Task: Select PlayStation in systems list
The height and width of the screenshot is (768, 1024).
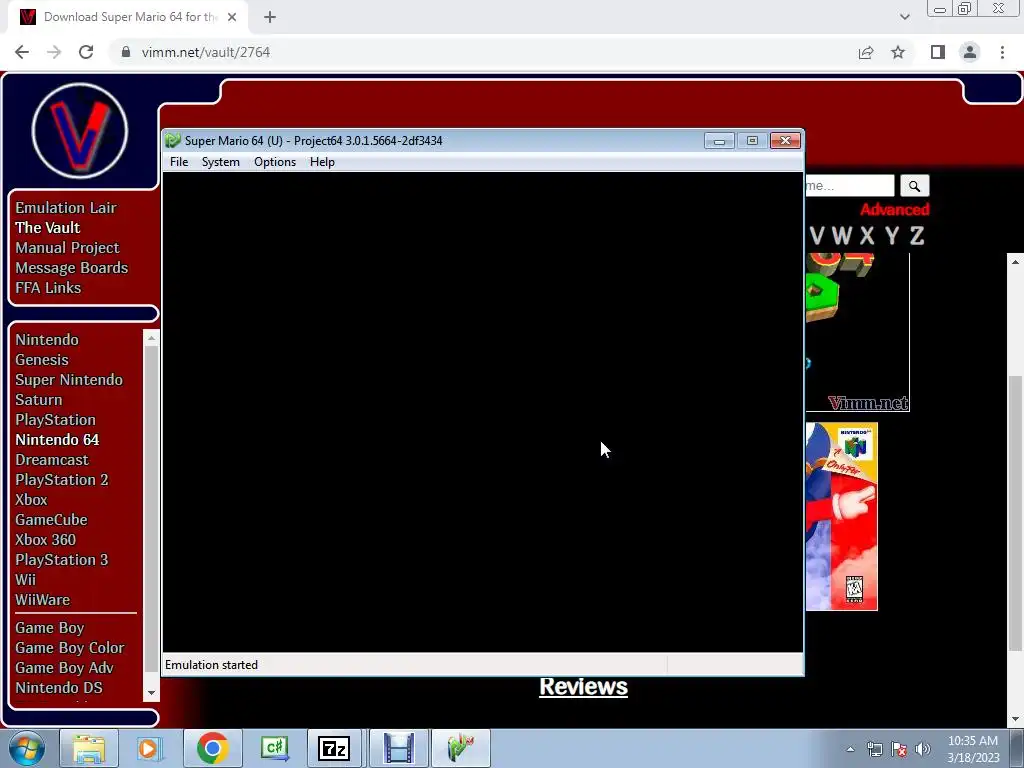Action: (x=56, y=420)
